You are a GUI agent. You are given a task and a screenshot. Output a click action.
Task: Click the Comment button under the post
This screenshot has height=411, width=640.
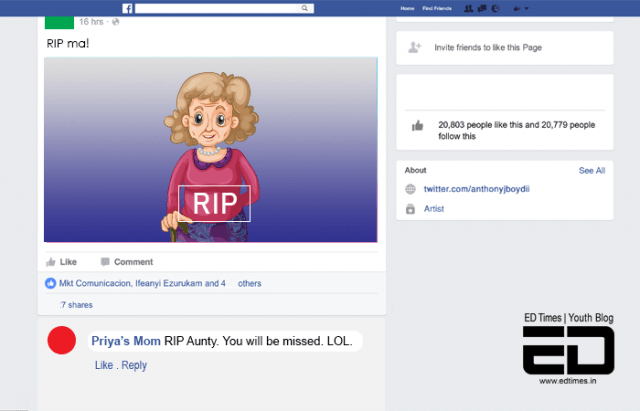click(x=126, y=262)
